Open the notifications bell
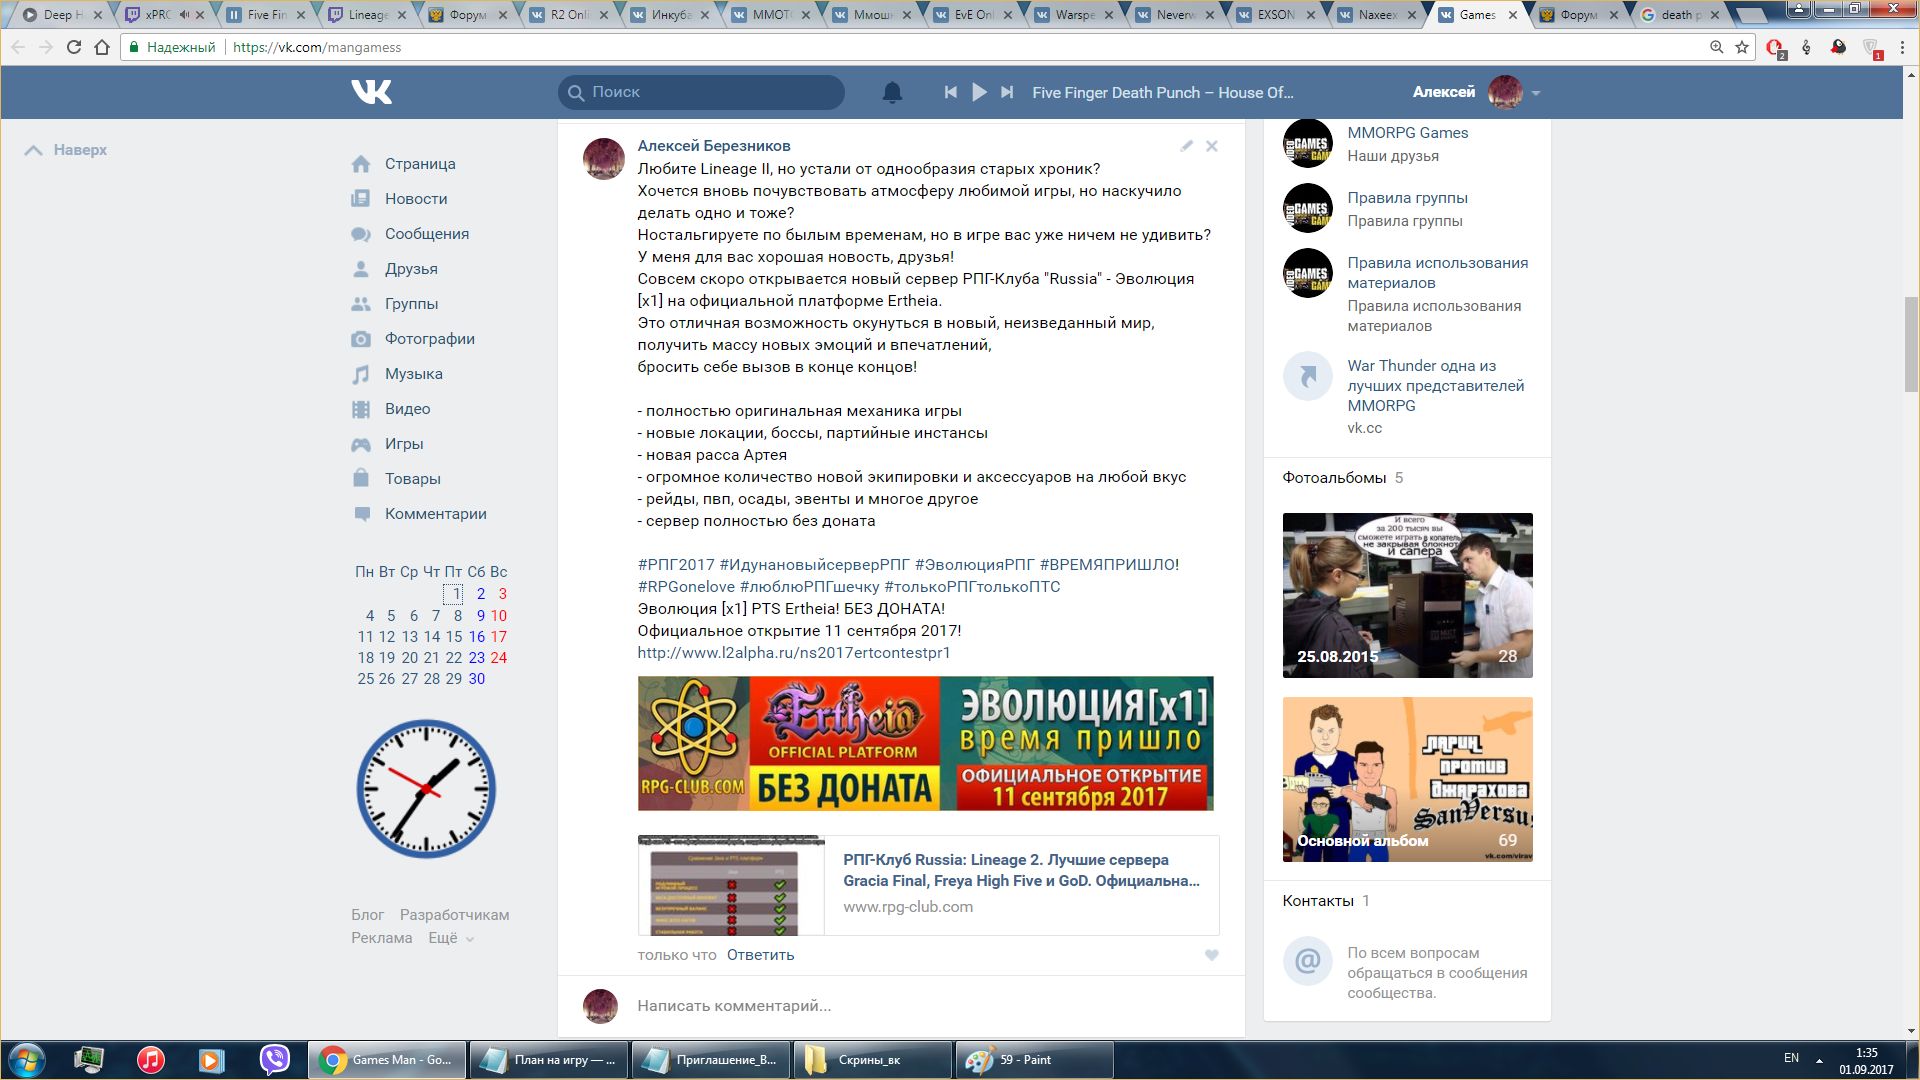 (x=892, y=92)
